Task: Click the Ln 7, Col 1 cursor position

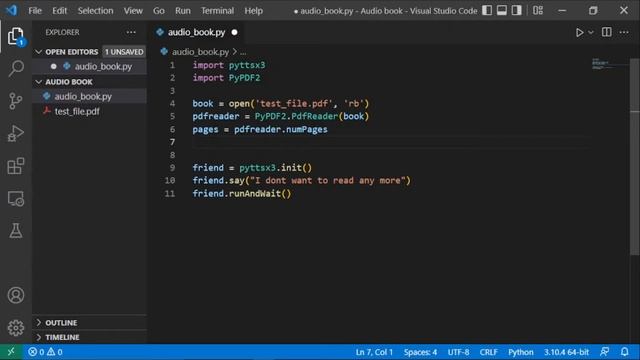Action: coord(374,352)
